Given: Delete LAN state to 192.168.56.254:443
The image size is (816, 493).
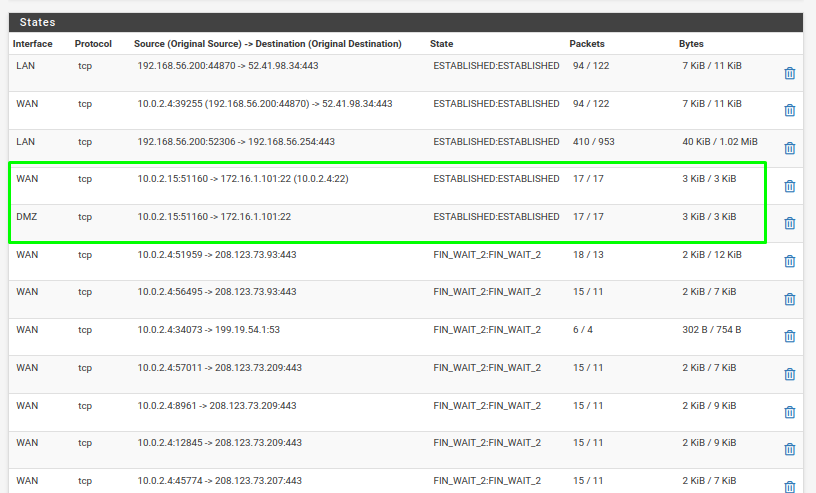Looking at the screenshot, I should click(789, 148).
